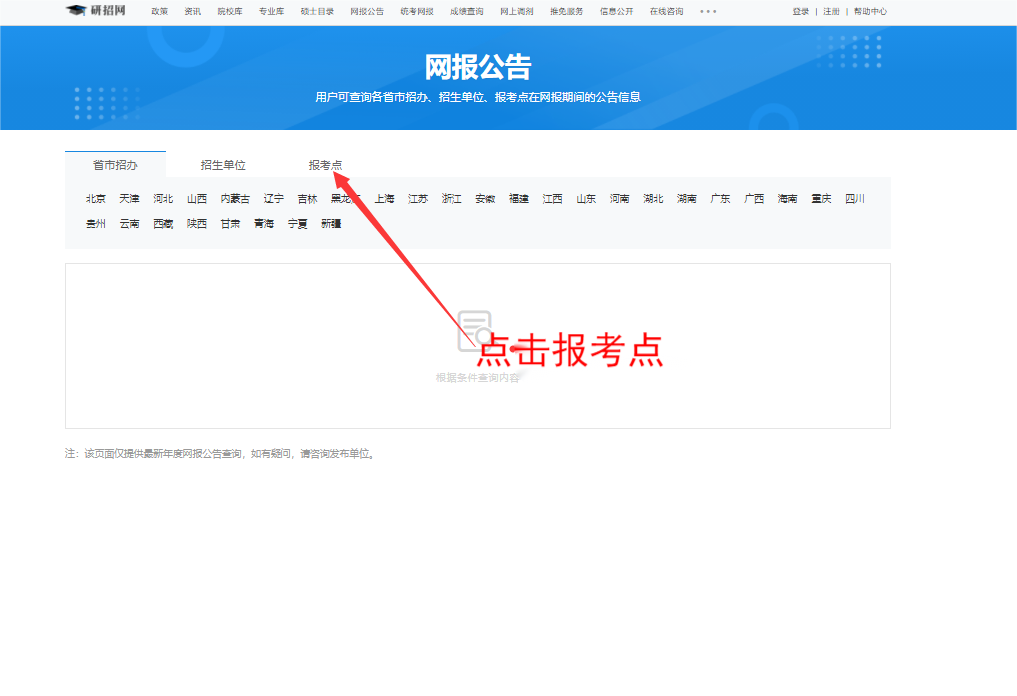
Task: Click the 注册 link
Action: [832, 12]
